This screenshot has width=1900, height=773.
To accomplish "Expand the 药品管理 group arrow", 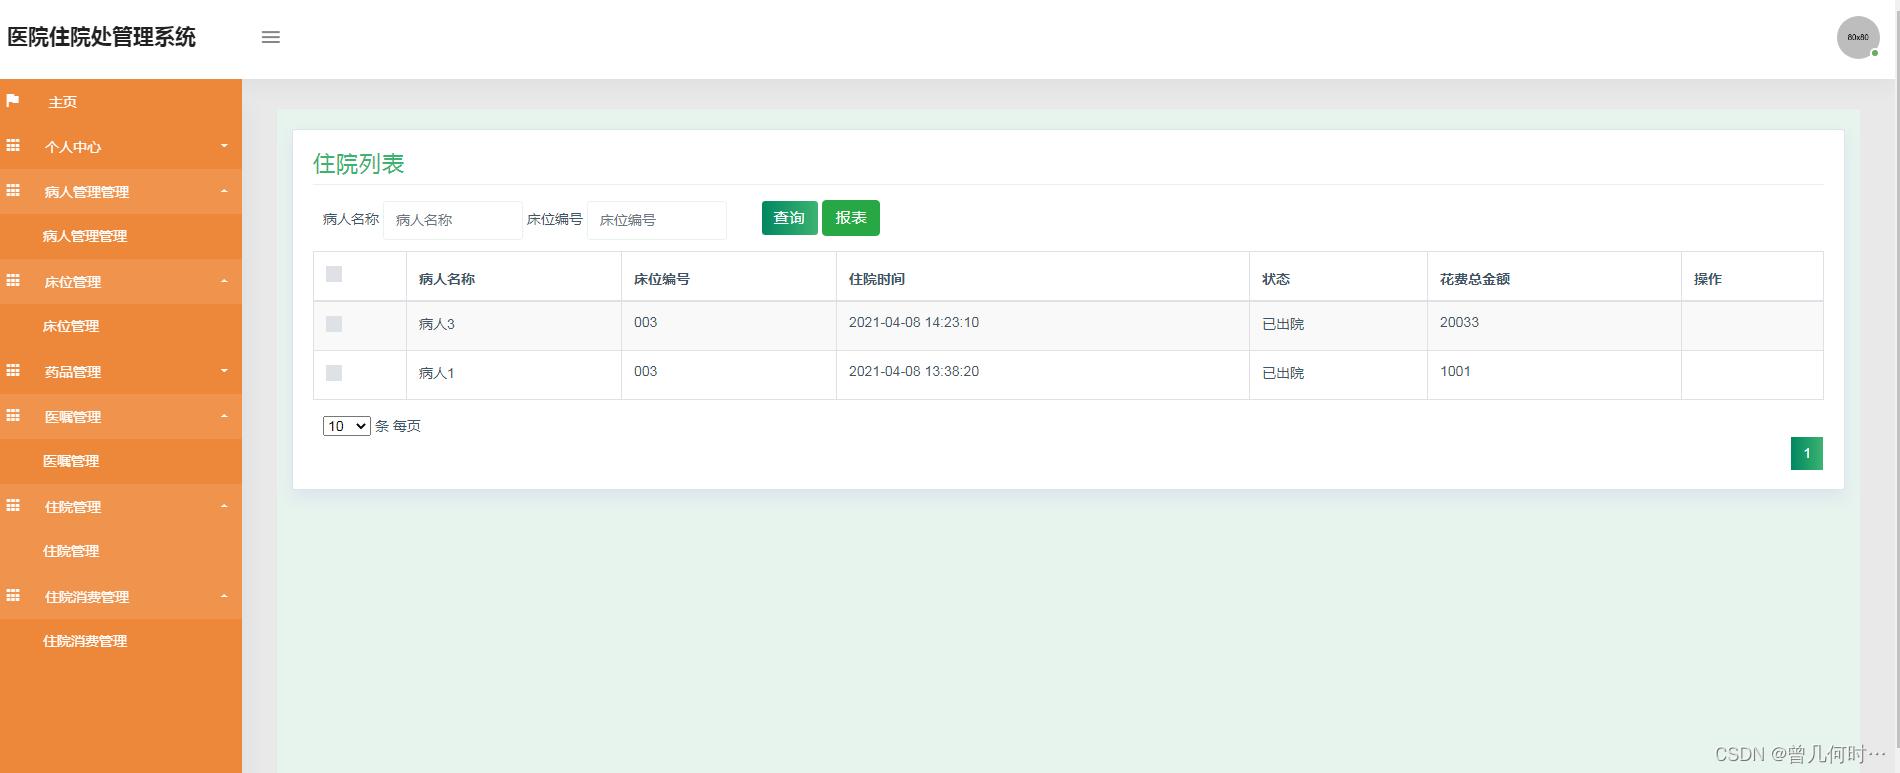I will click(x=224, y=371).
